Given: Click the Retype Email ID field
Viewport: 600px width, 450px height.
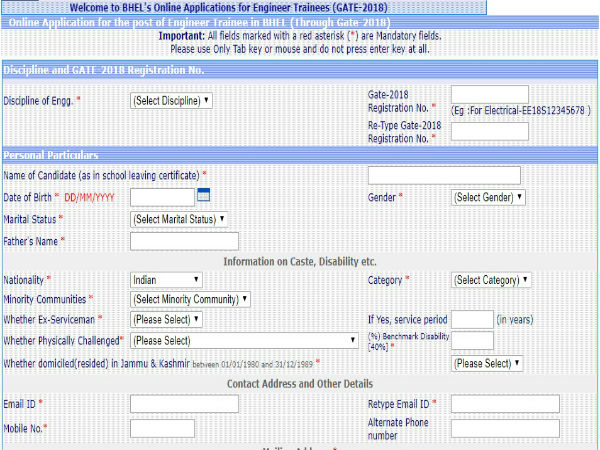Looking at the screenshot, I should coord(505,404).
